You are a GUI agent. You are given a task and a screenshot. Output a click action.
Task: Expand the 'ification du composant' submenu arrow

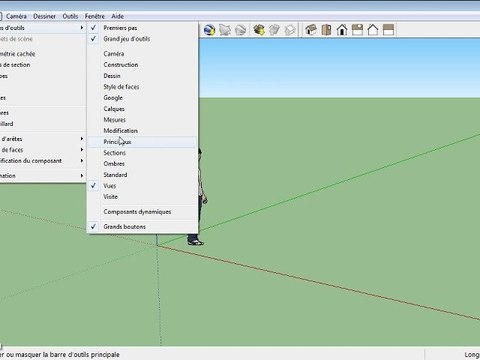tap(82, 161)
